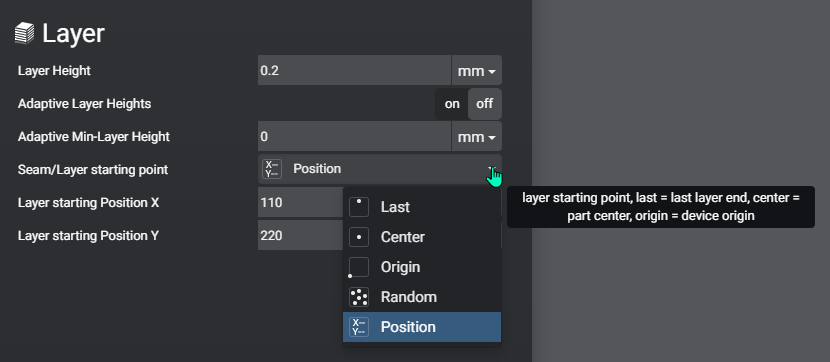Click the X-Y icon in Seam dropdown field
Screen dimensions: 830x362
(x=272, y=169)
